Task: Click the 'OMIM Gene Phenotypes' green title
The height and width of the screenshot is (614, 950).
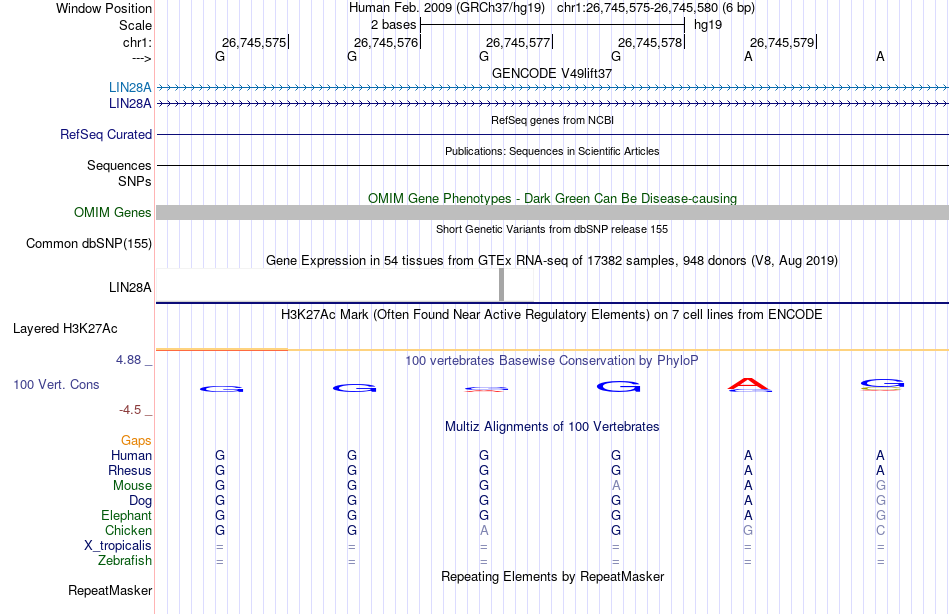Action: pos(552,198)
